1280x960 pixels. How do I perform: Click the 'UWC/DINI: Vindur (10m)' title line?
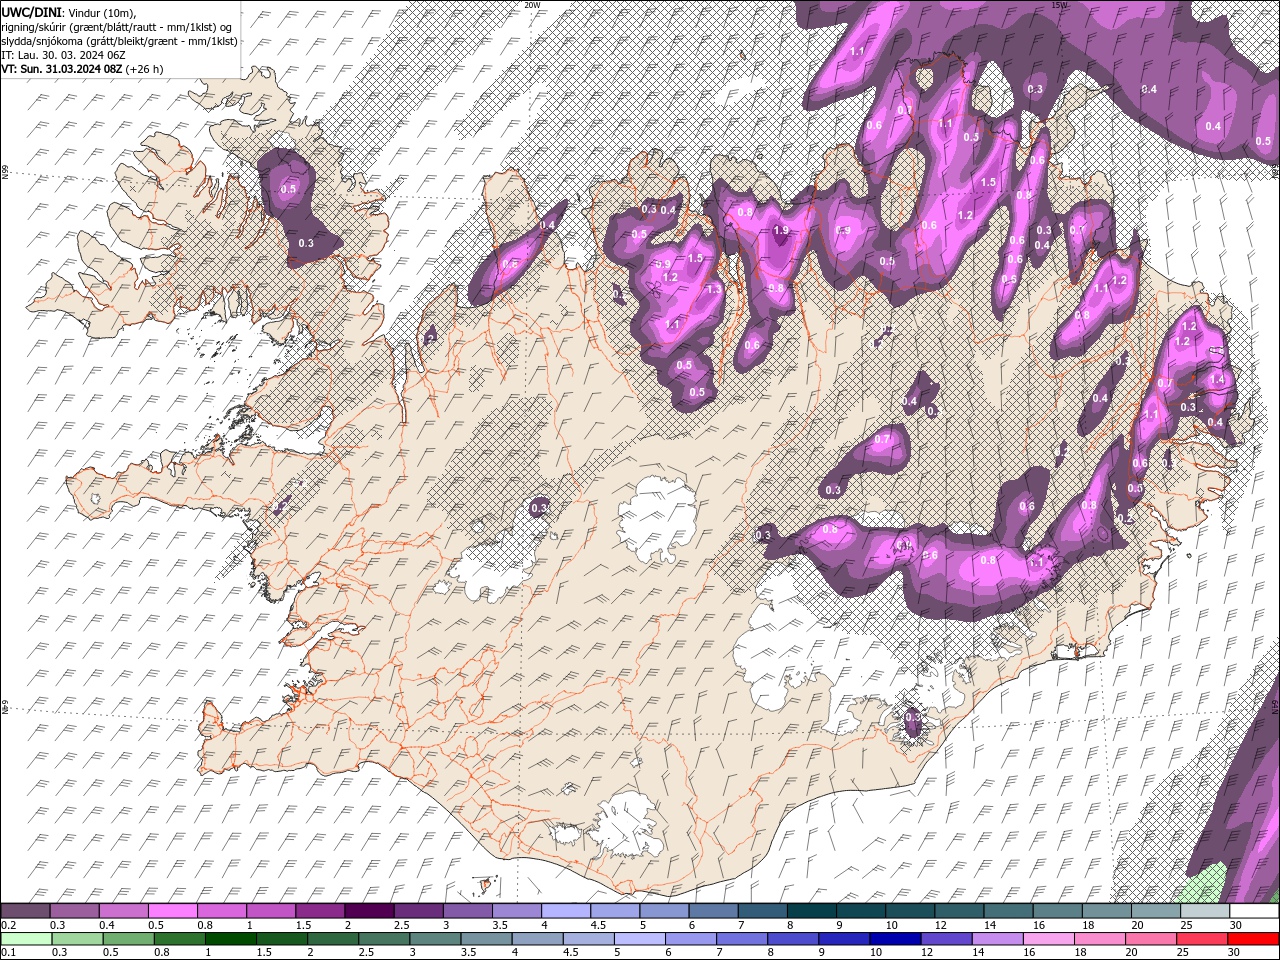[67, 11]
